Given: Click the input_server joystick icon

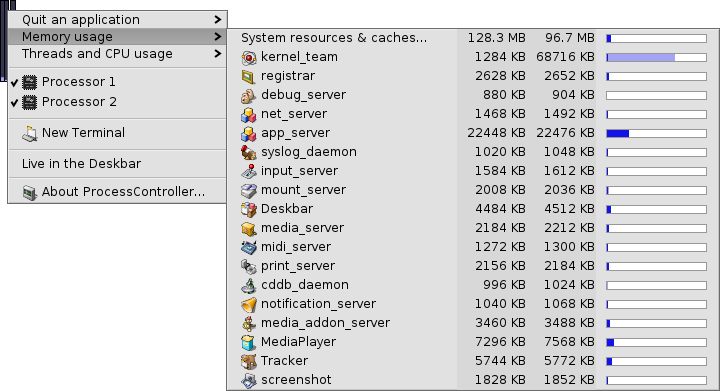Looking at the screenshot, I should pyautogui.click(x=248, y=171).
